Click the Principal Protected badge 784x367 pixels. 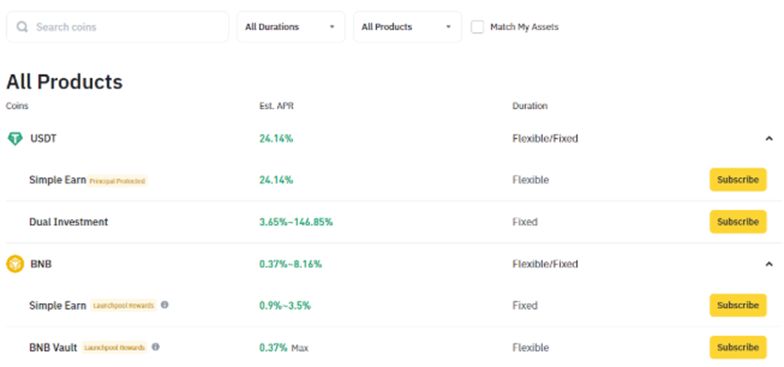coord(118,181)
